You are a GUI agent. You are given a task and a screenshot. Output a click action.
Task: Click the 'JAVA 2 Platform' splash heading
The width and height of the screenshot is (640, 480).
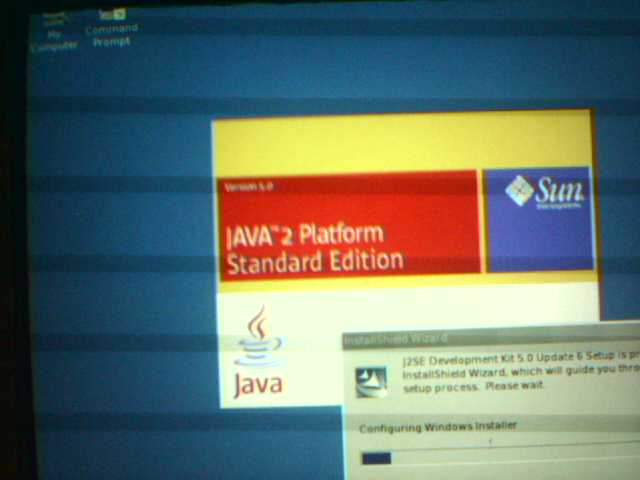tap(305, 236)
